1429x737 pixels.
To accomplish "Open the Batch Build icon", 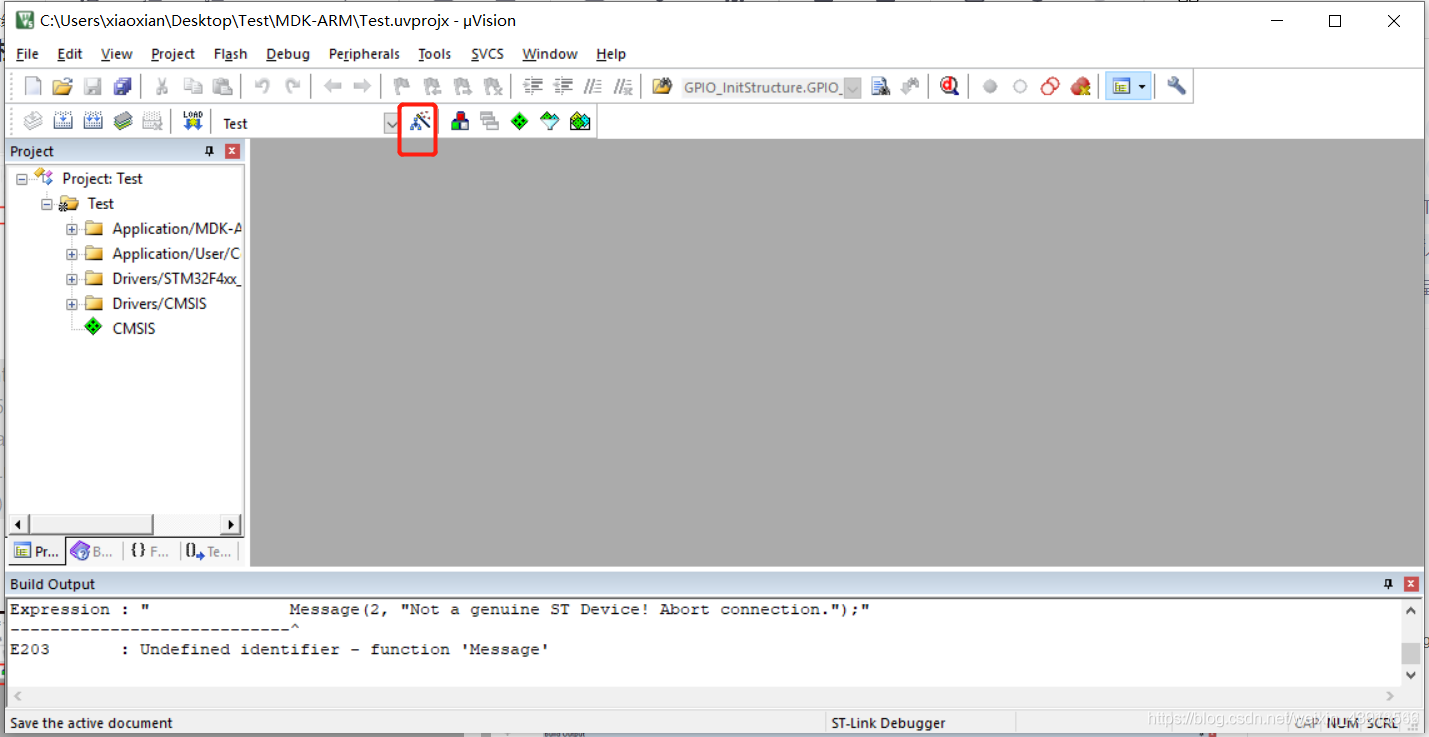I will (123, 122).
